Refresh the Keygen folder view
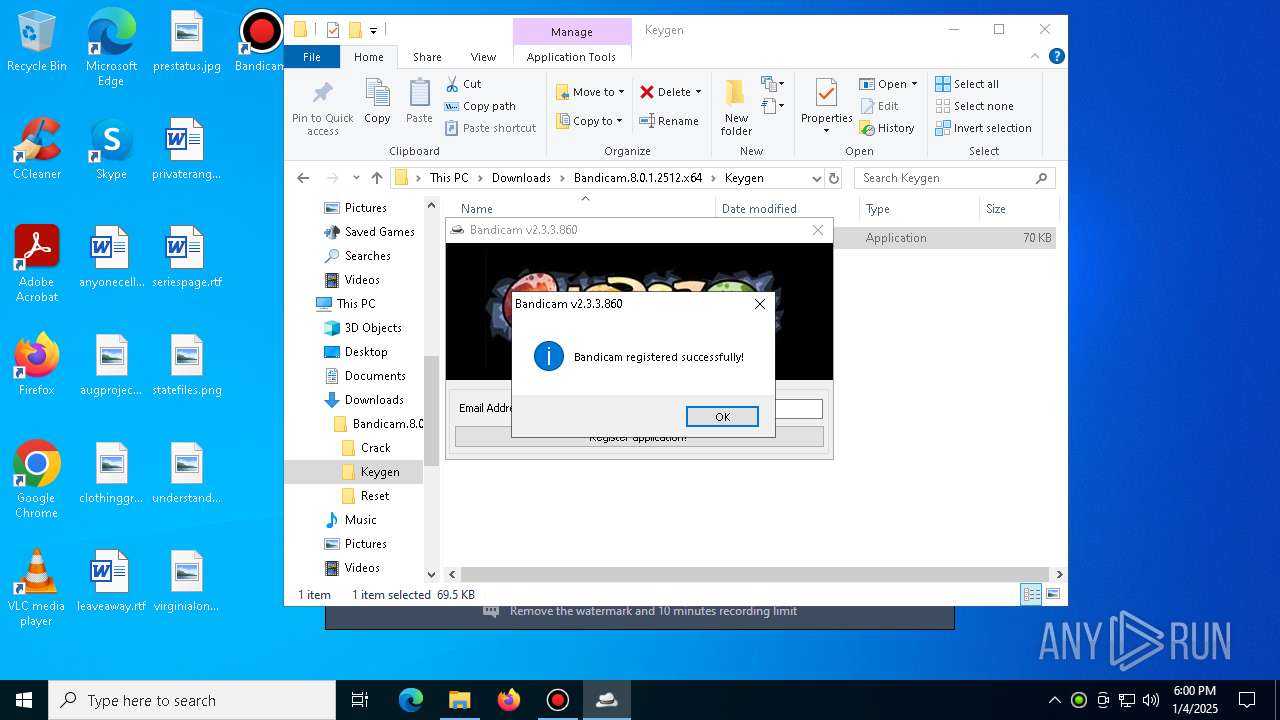 click(x=834, y=178)
